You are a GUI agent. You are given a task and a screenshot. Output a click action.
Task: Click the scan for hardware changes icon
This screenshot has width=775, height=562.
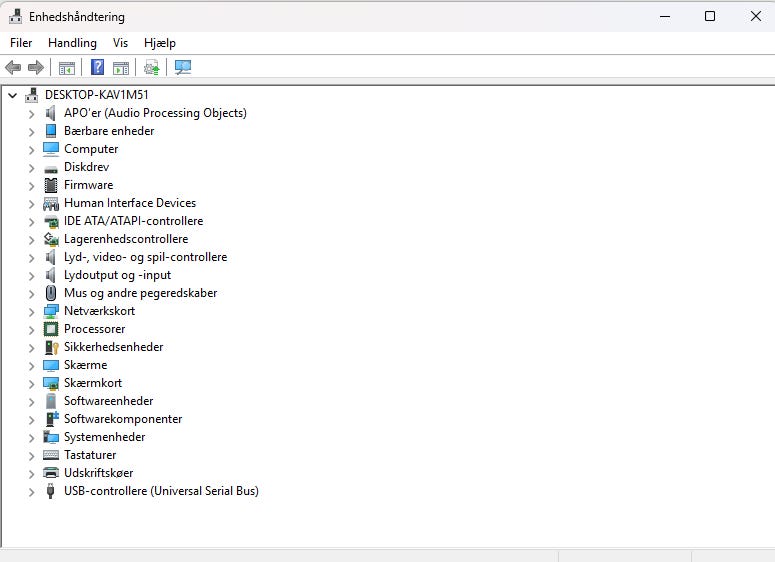click(x=183, y=67)
